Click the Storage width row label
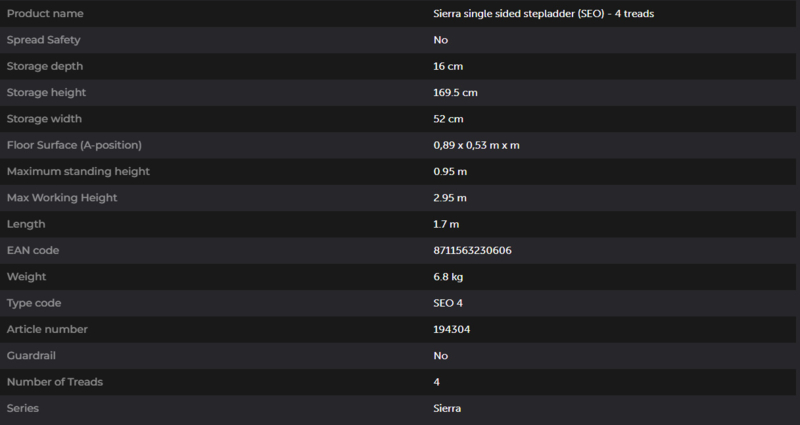 [x=44, y=119]
